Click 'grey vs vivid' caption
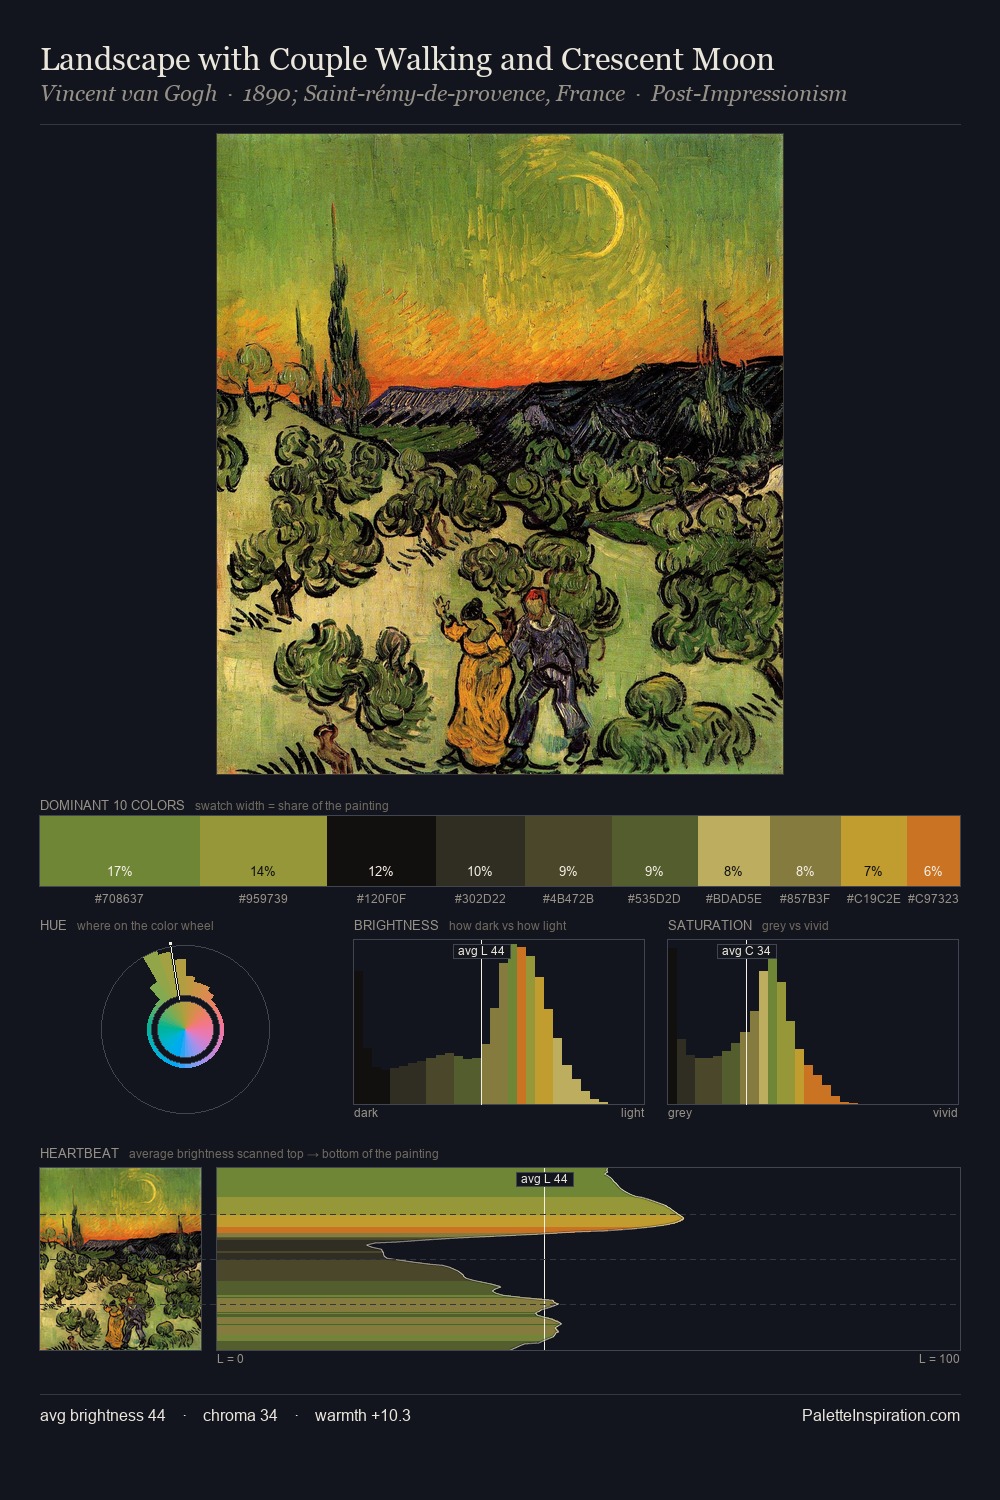This screenshot has width=1000, height=1500. (x=795, y=926)
